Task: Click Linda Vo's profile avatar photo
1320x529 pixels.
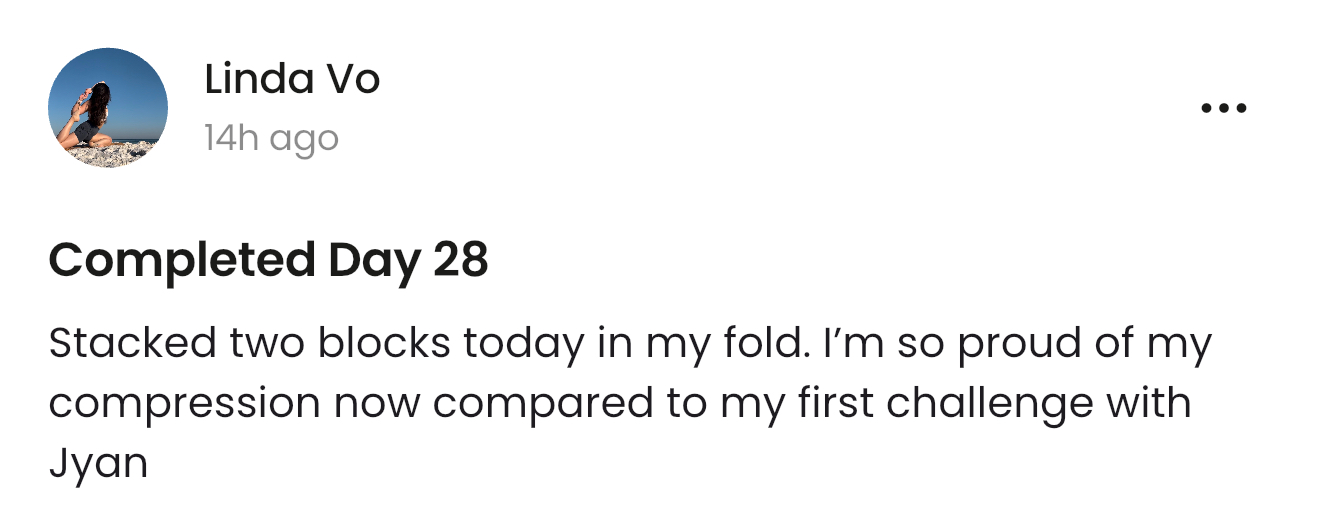Action: pos(108,108)
